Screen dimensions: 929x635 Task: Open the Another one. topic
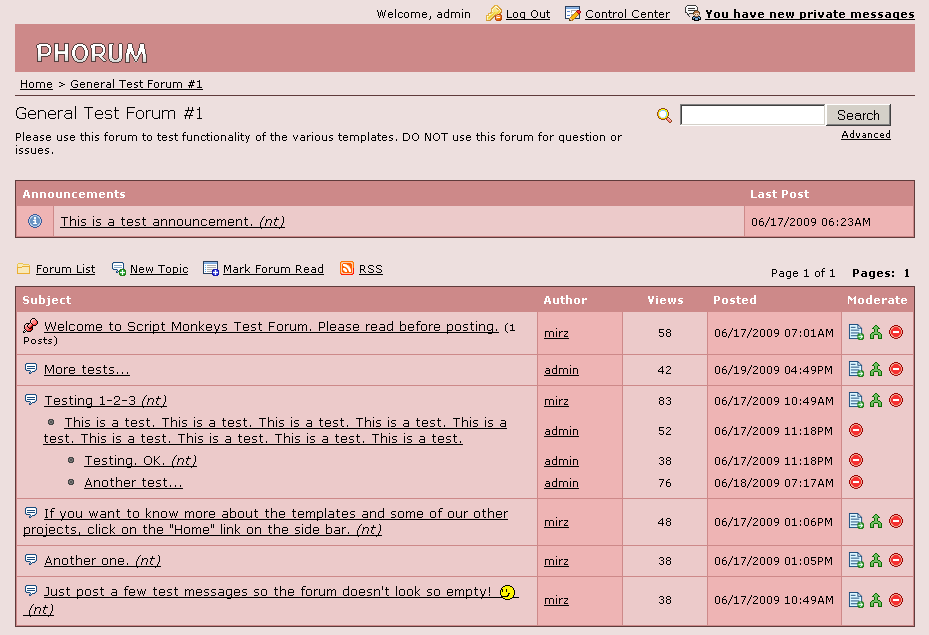[102, 561]
